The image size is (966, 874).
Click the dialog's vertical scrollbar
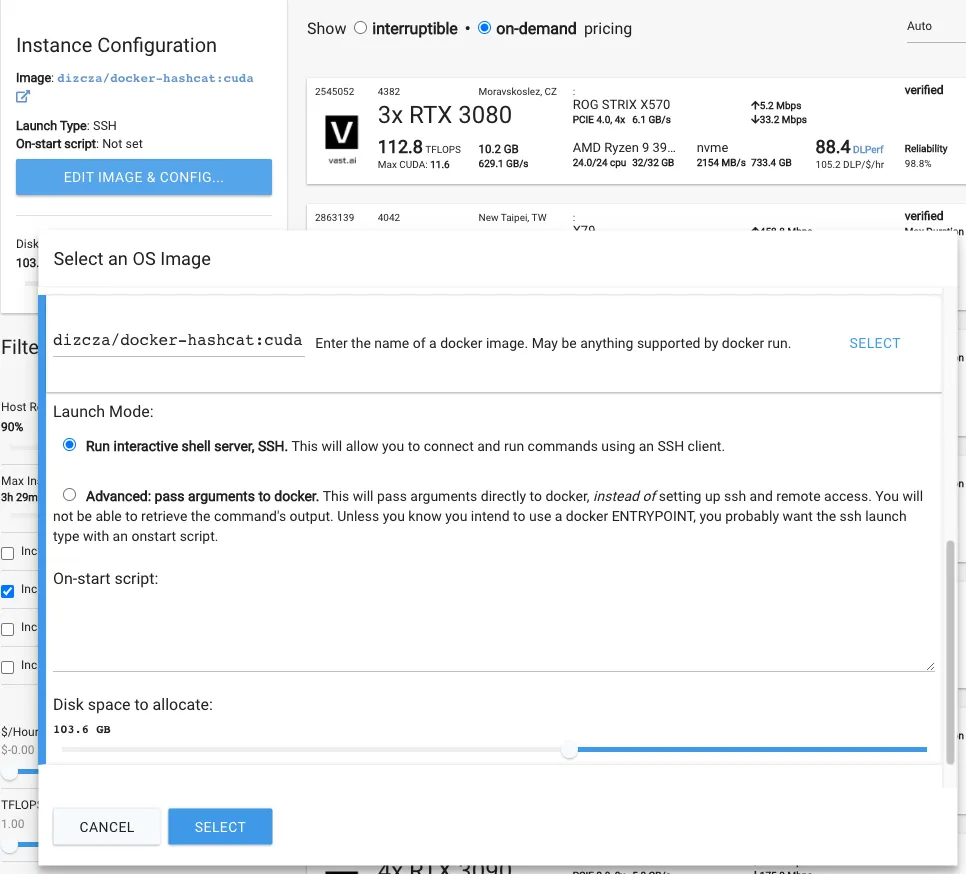(950, 650)
